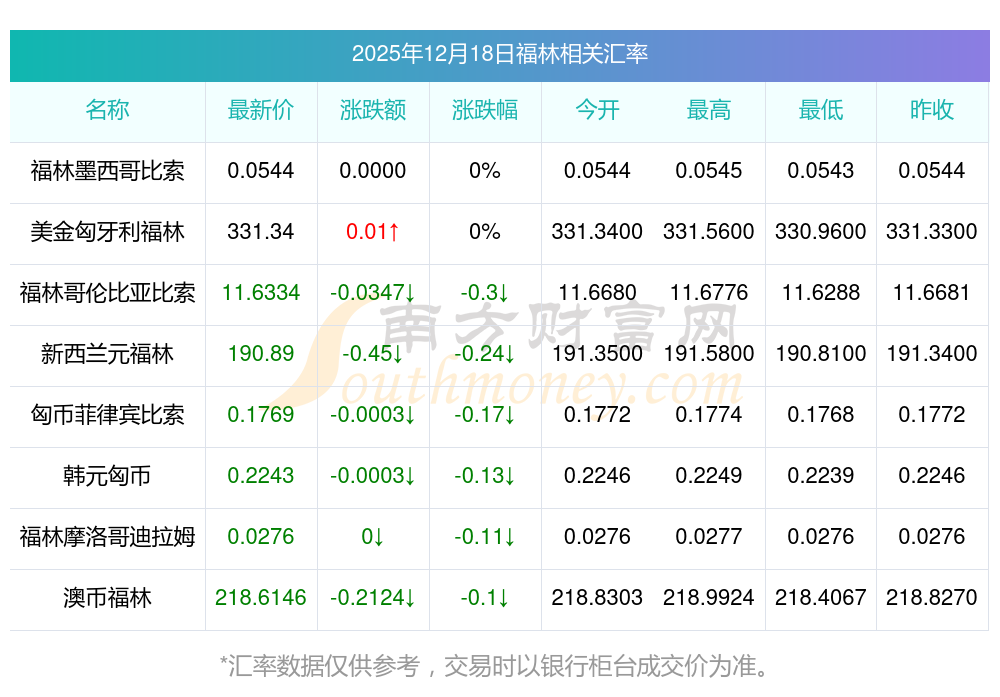
Task: Select the 名称 column header
Action: point(107,110)
